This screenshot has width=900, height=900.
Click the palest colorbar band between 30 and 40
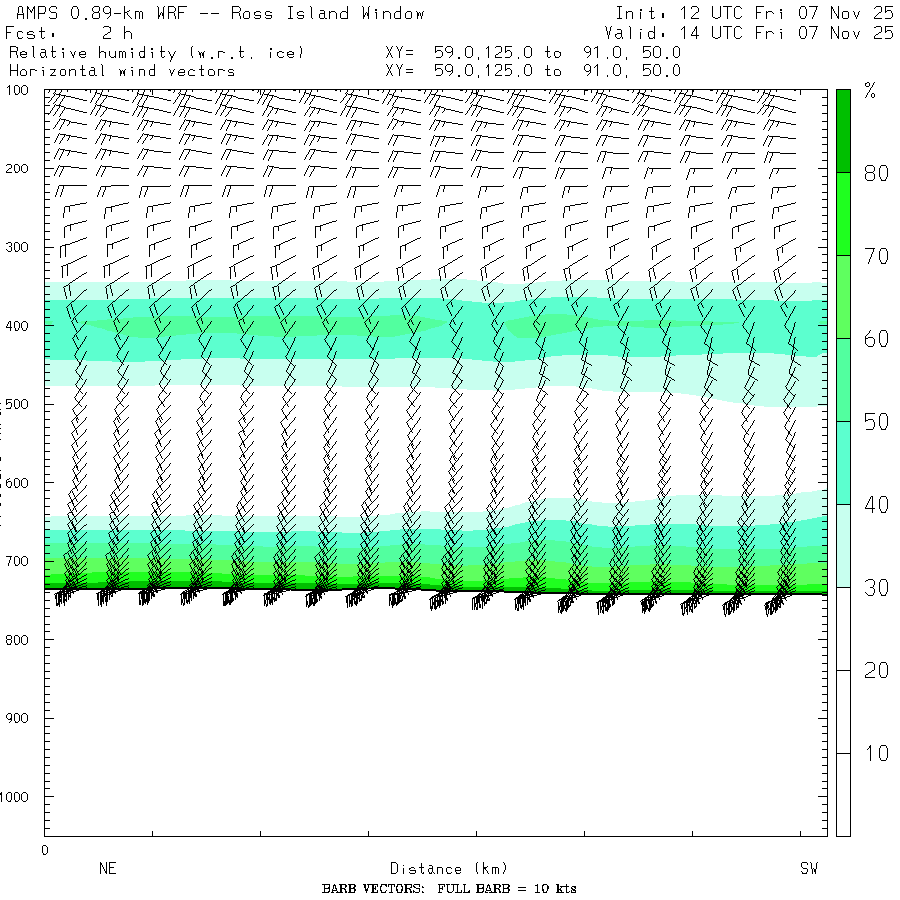click(x=843, y=545)
